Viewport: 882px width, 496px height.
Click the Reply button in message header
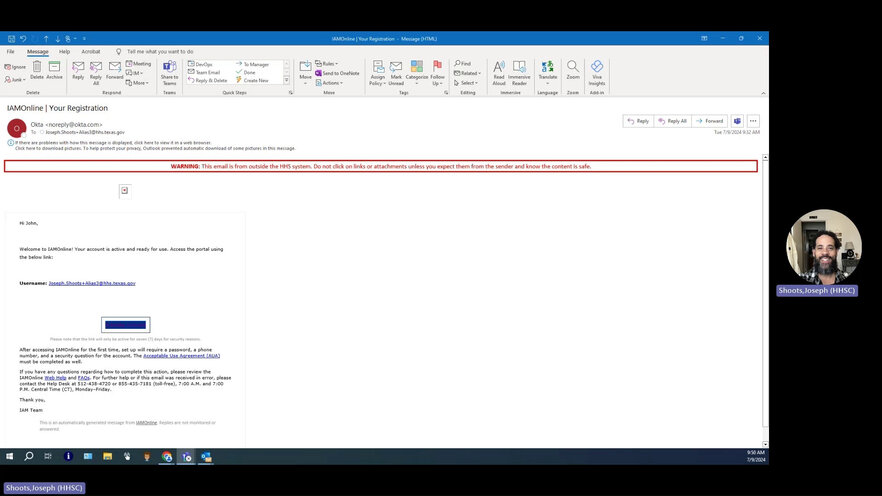[x=638, y=121]
